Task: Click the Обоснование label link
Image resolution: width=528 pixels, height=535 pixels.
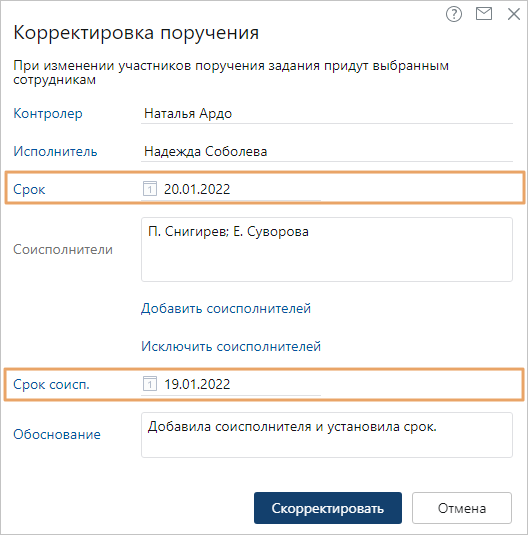Action: coord(57,434)
